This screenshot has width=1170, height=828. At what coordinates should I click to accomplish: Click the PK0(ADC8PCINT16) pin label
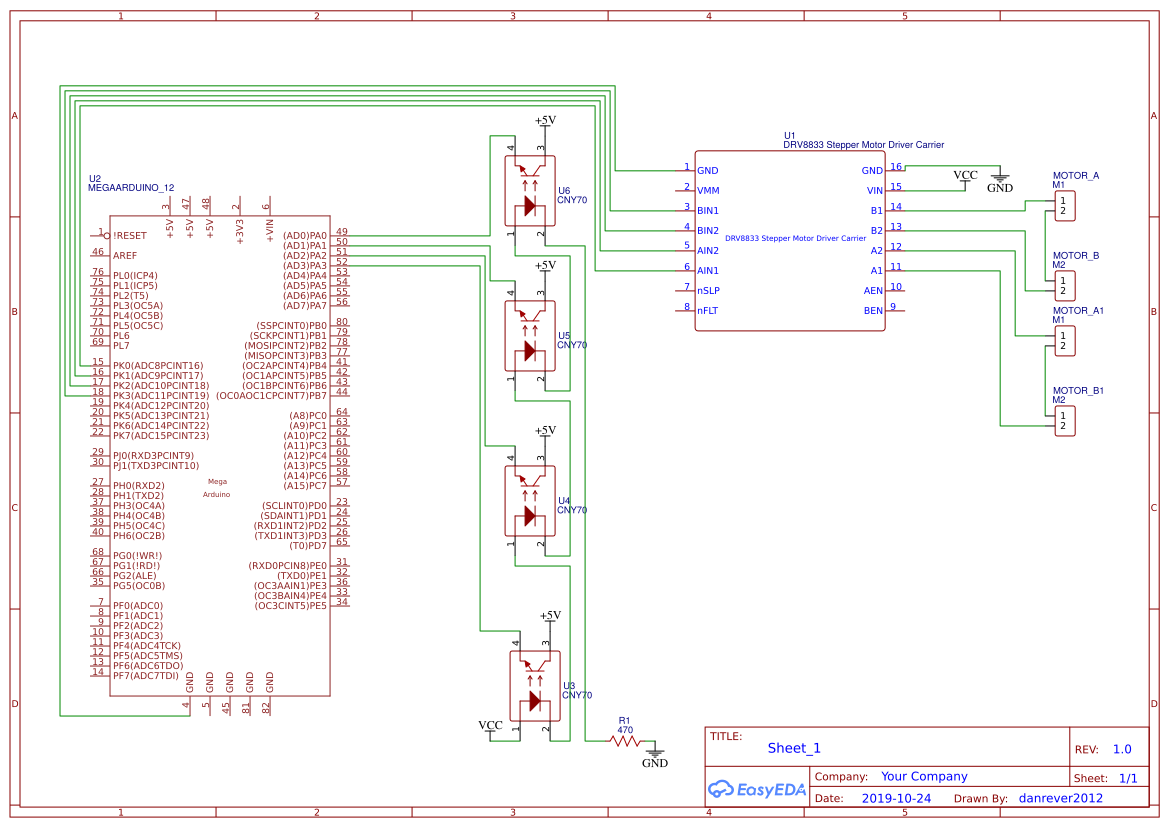coord(157,366)
